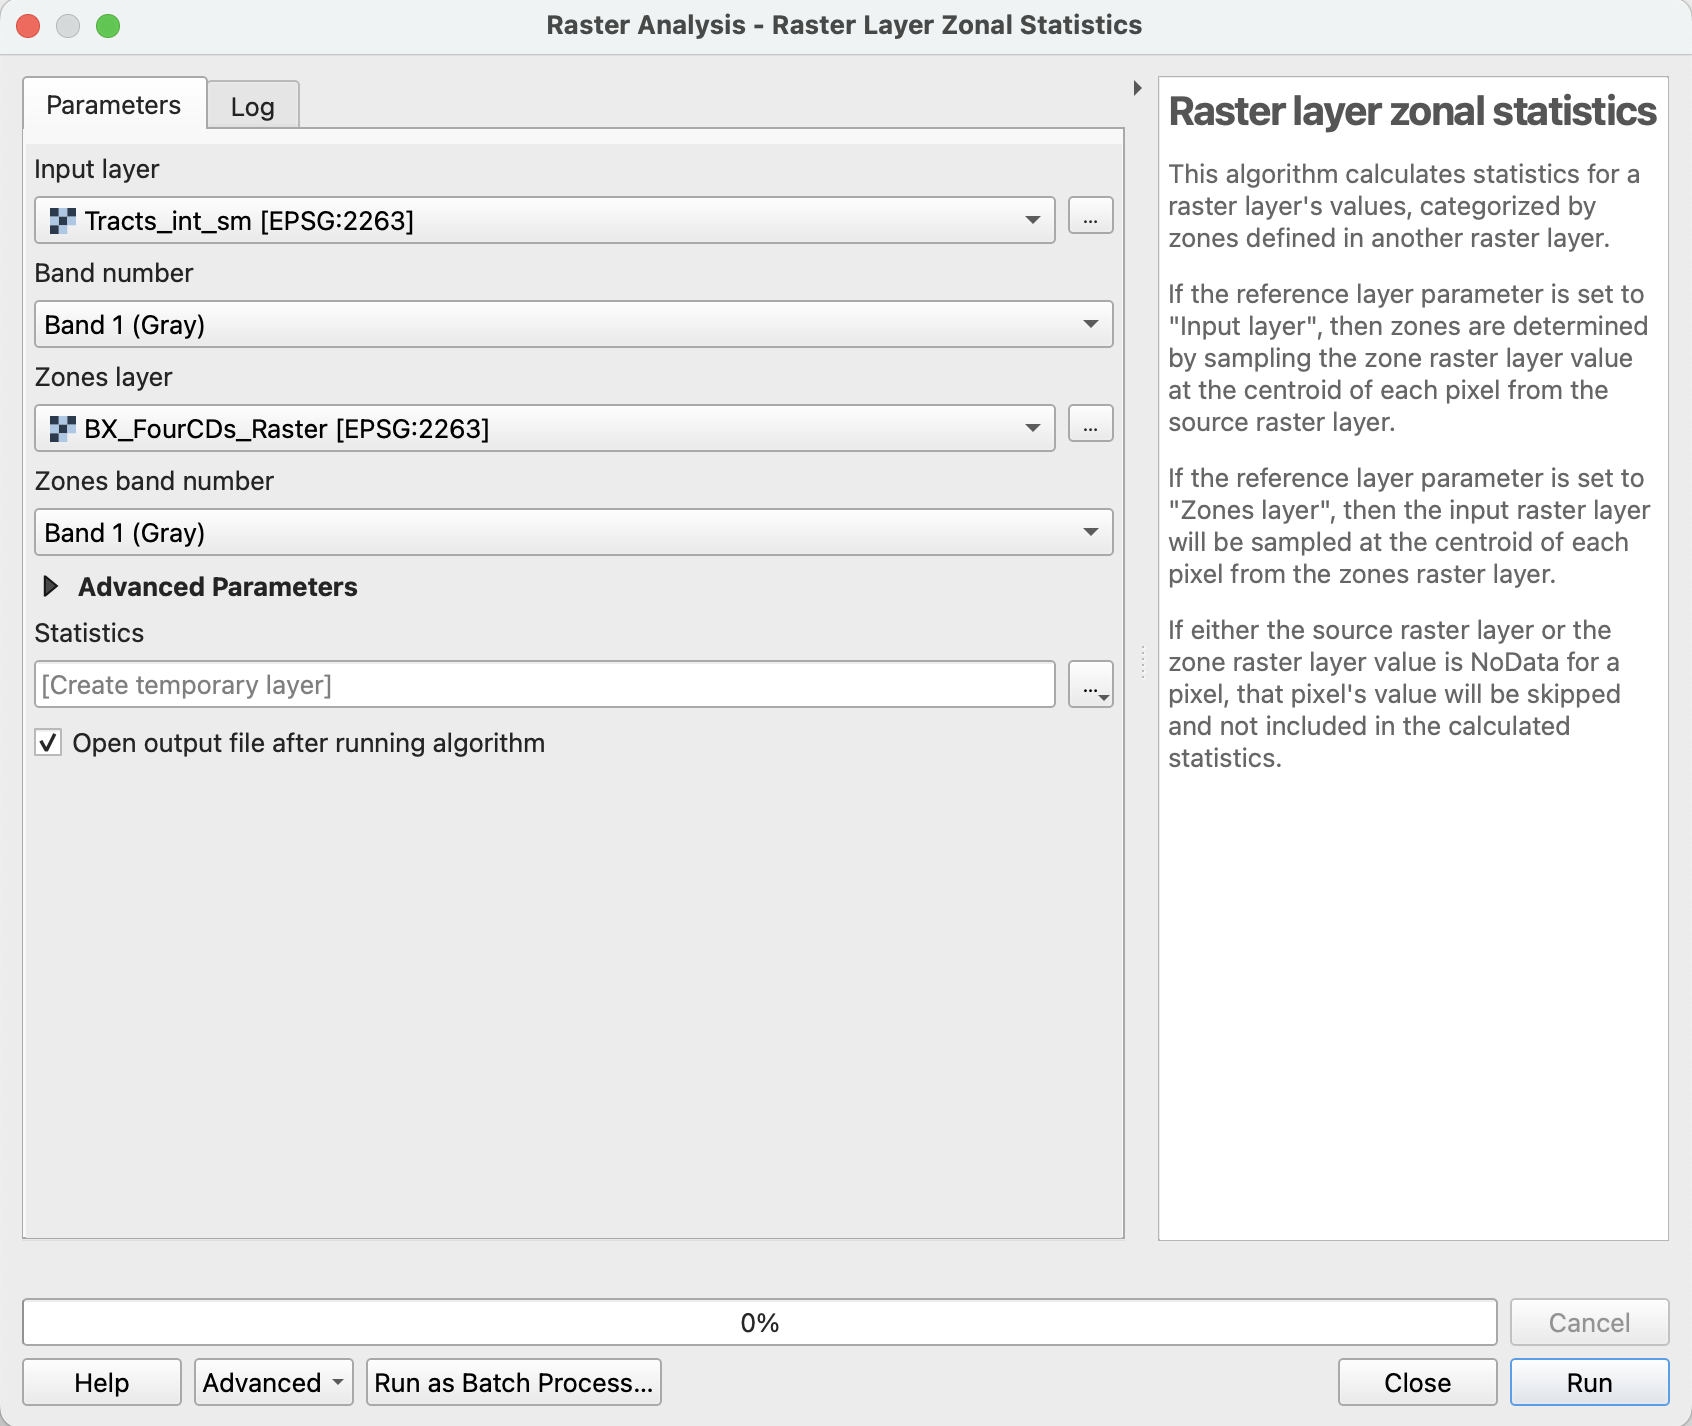This screenshot has width=1692, height=1426.
Task: Click the red window close button
Action: point(28,26)
